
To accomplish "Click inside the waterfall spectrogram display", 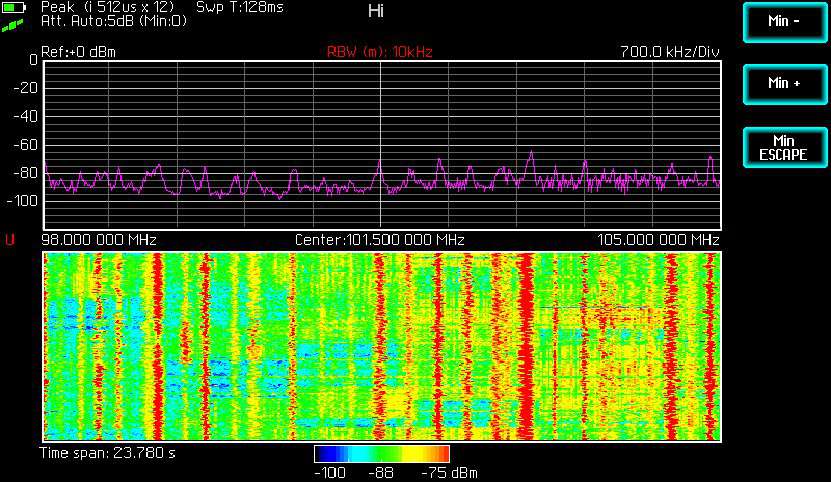I will click(381, 346).
